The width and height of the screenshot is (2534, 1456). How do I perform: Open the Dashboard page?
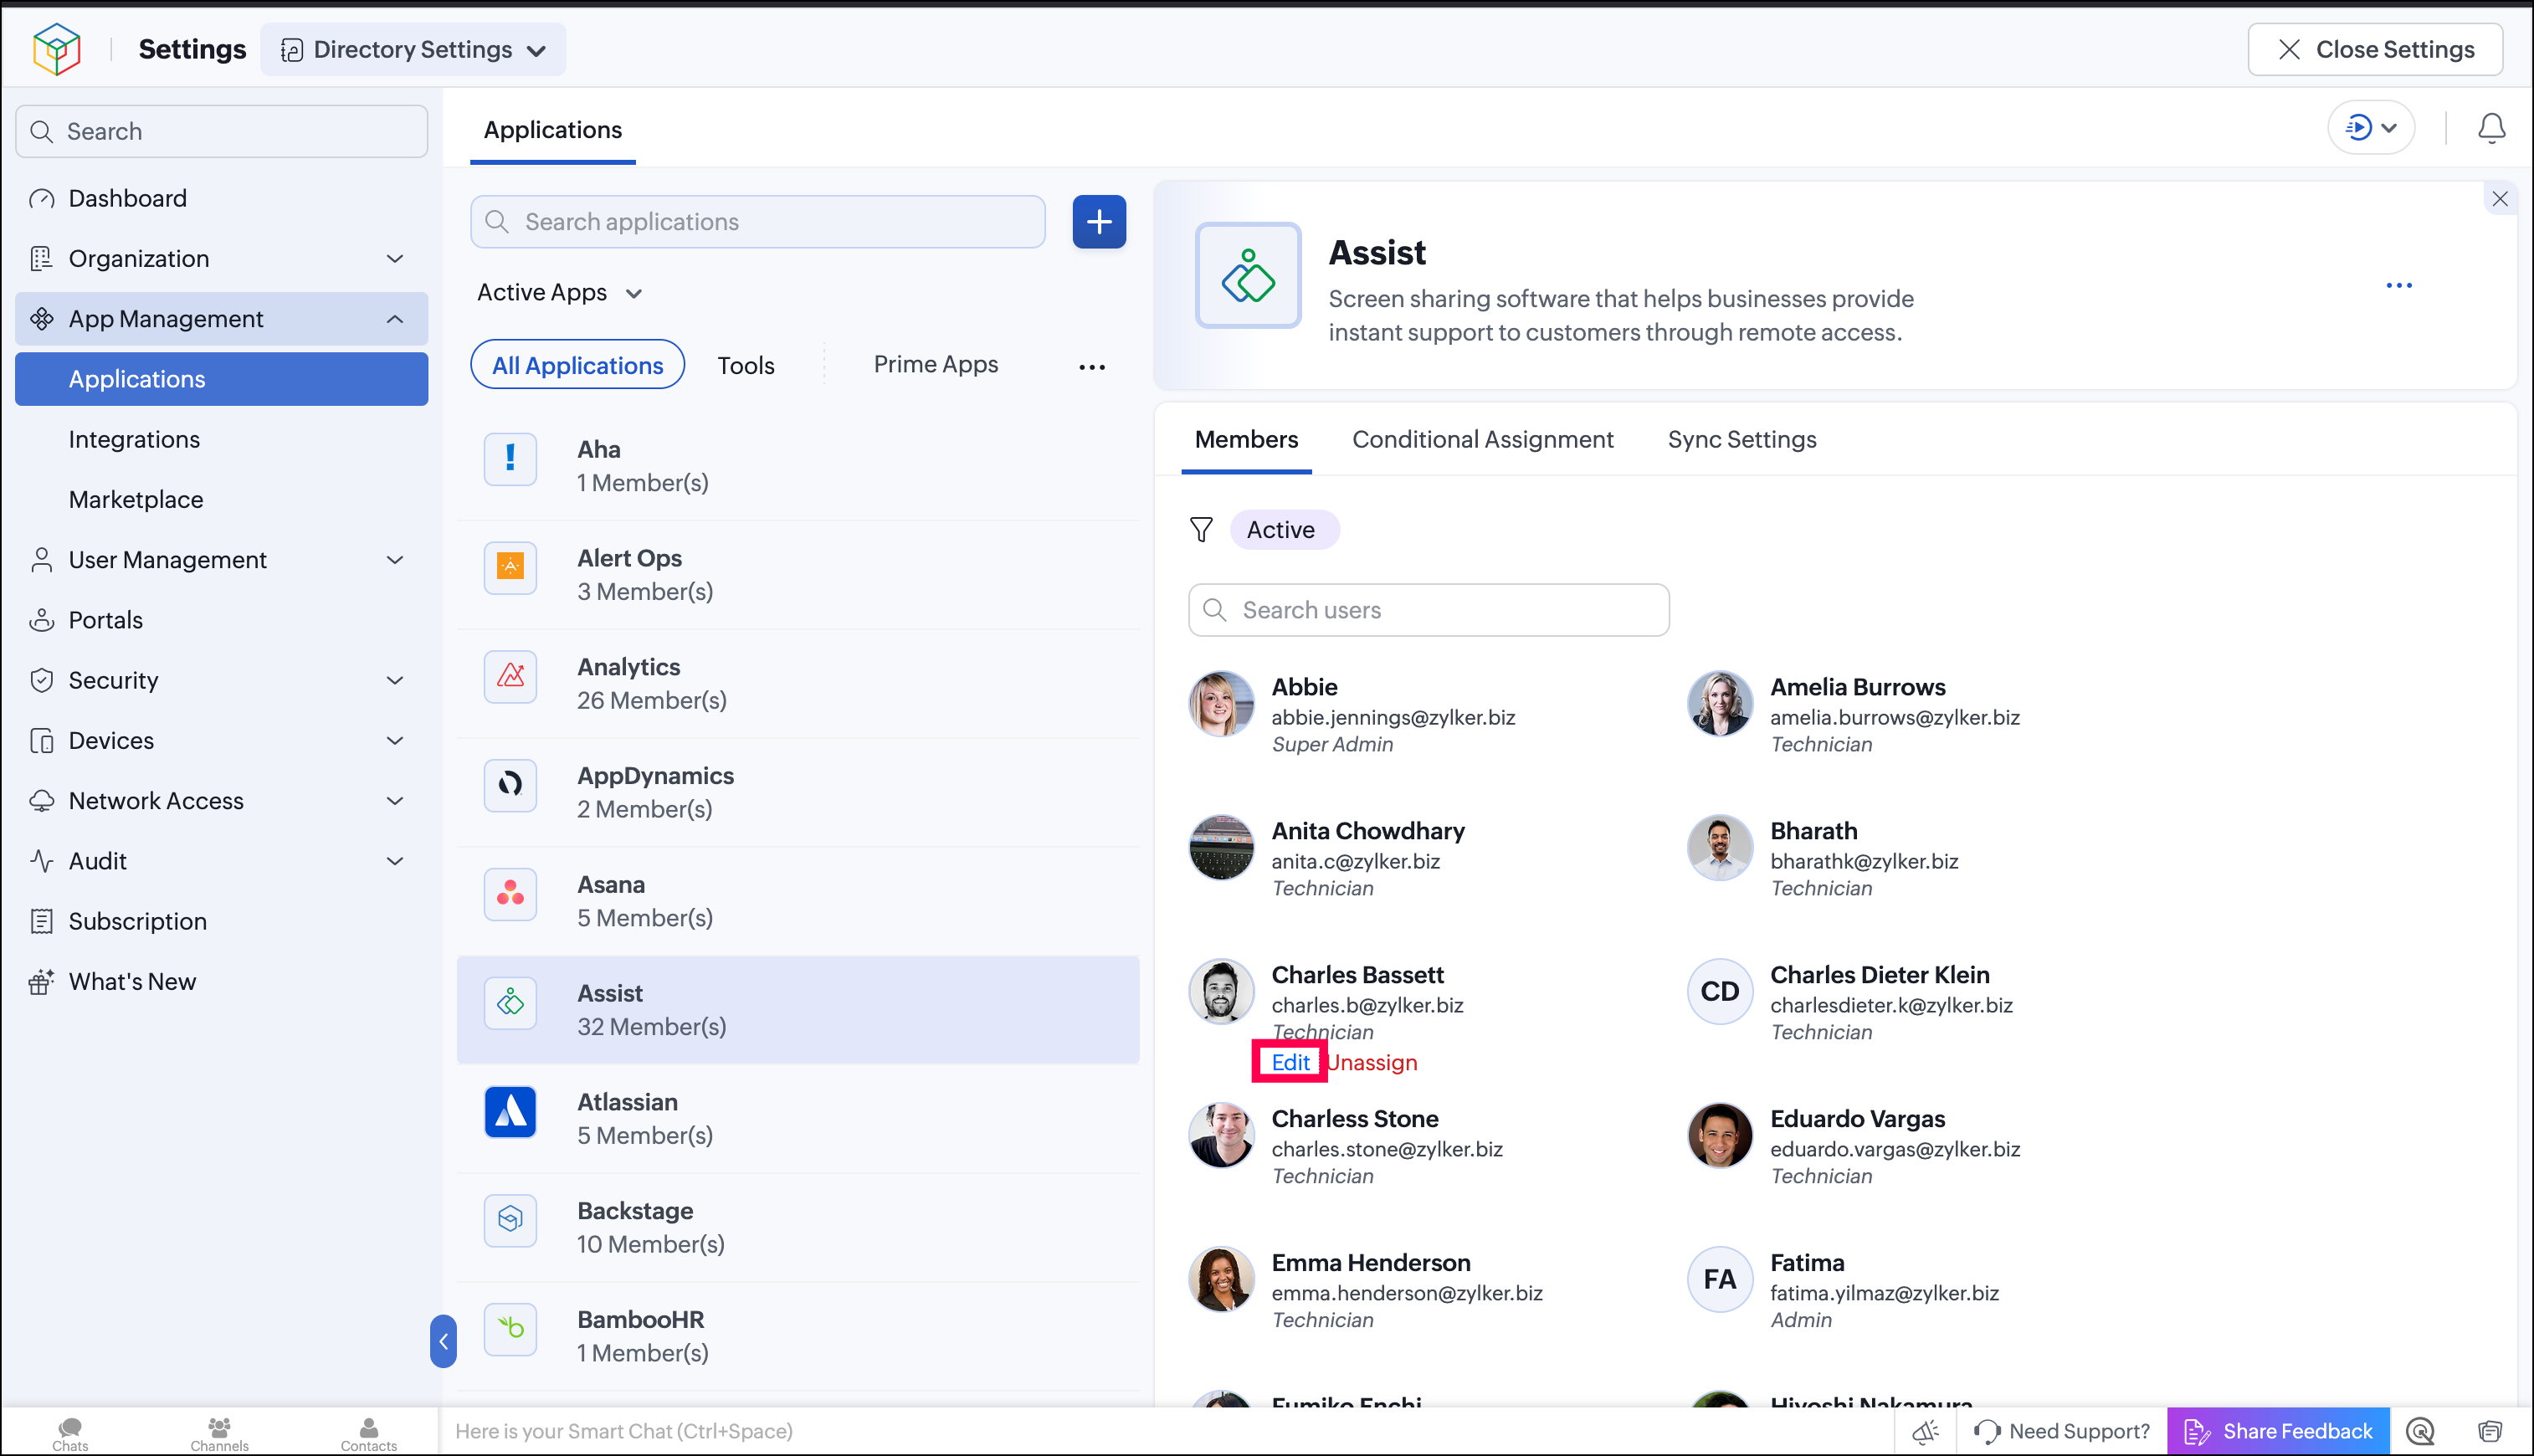[x=221, y=198]
